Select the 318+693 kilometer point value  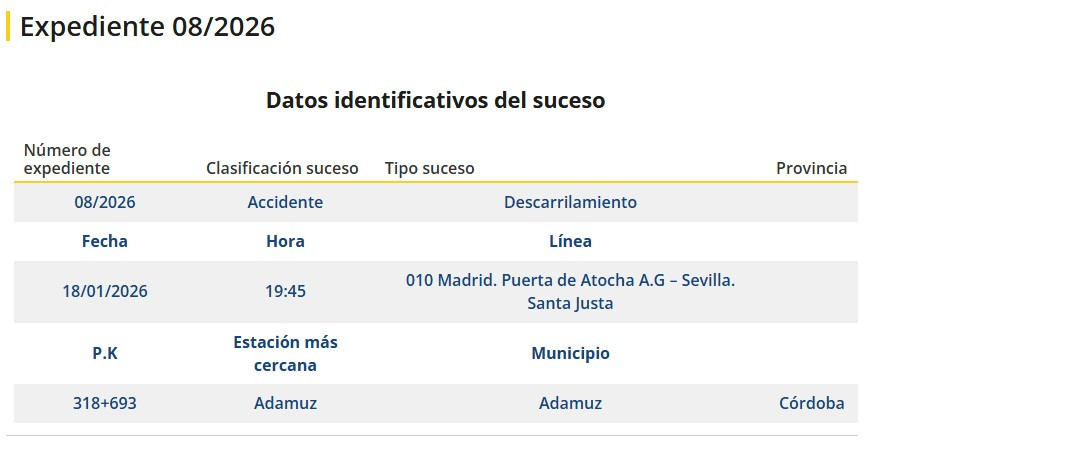pos(105,403)
